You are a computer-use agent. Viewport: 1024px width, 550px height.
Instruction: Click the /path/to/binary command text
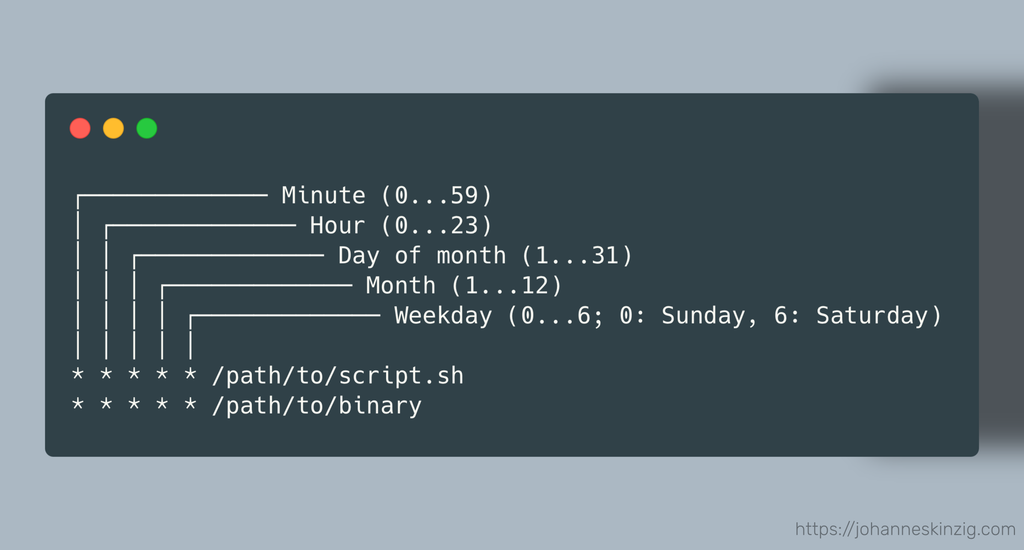click(x=317, y=406)
